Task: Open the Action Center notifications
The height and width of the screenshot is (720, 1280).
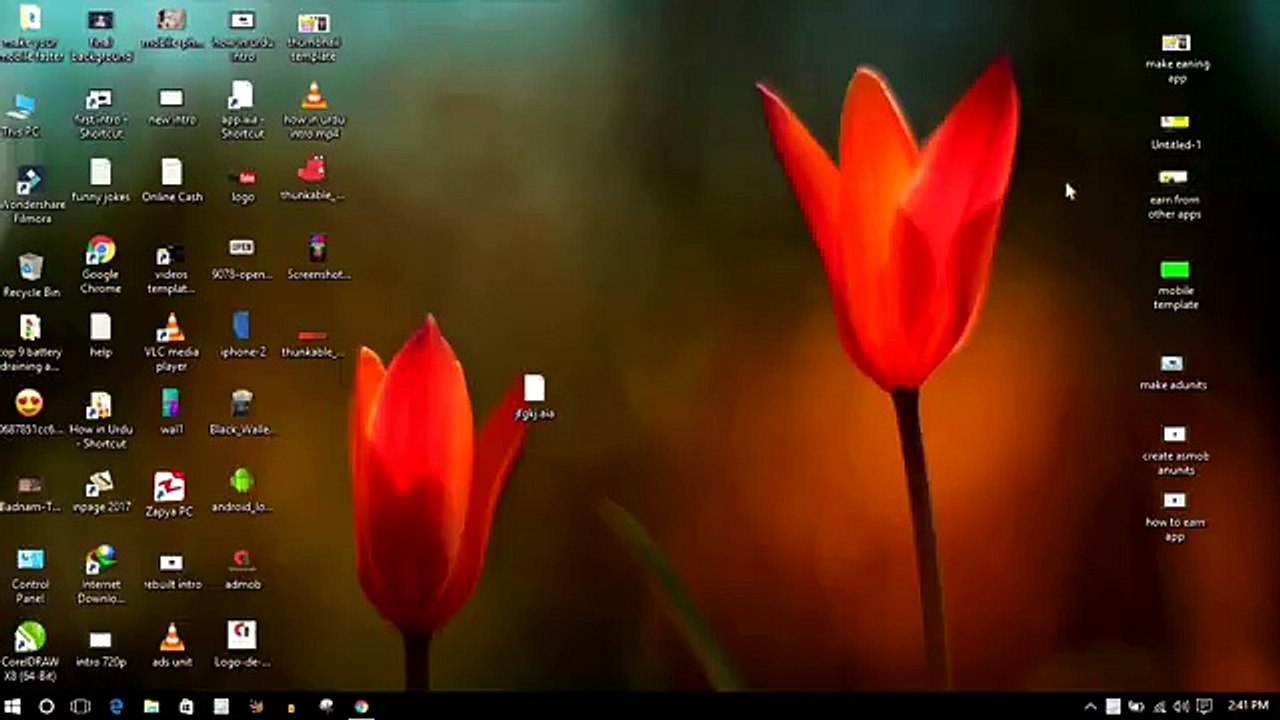Action: tap(1205, 707)
